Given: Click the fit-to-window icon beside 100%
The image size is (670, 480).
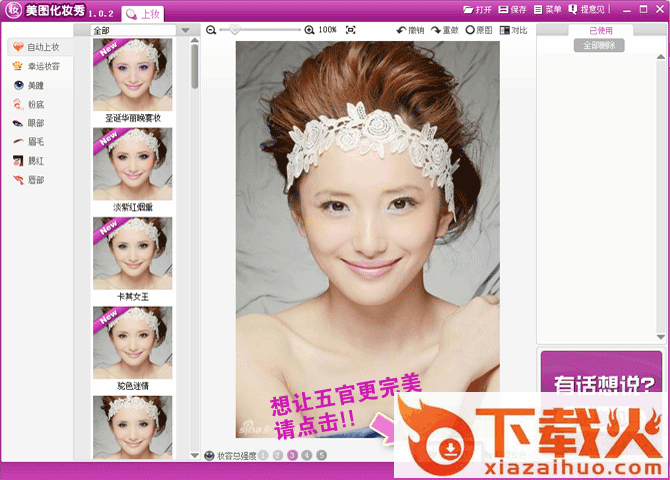Looking at the screenshot, I should coord(351,30).
